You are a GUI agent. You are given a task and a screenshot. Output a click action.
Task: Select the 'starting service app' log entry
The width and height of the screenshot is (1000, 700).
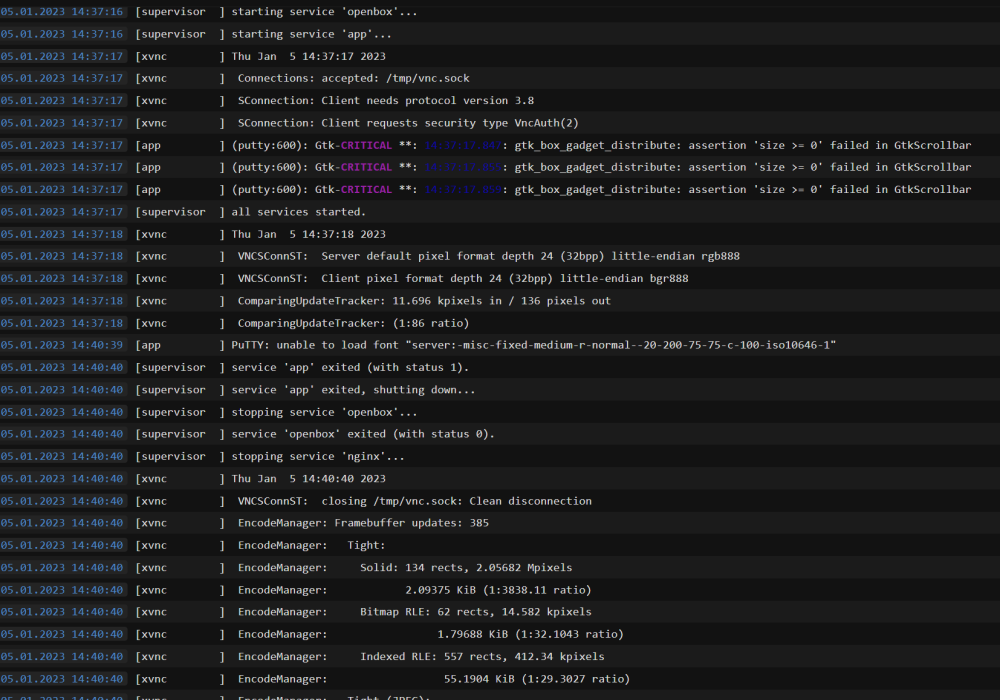pos(500,34)
